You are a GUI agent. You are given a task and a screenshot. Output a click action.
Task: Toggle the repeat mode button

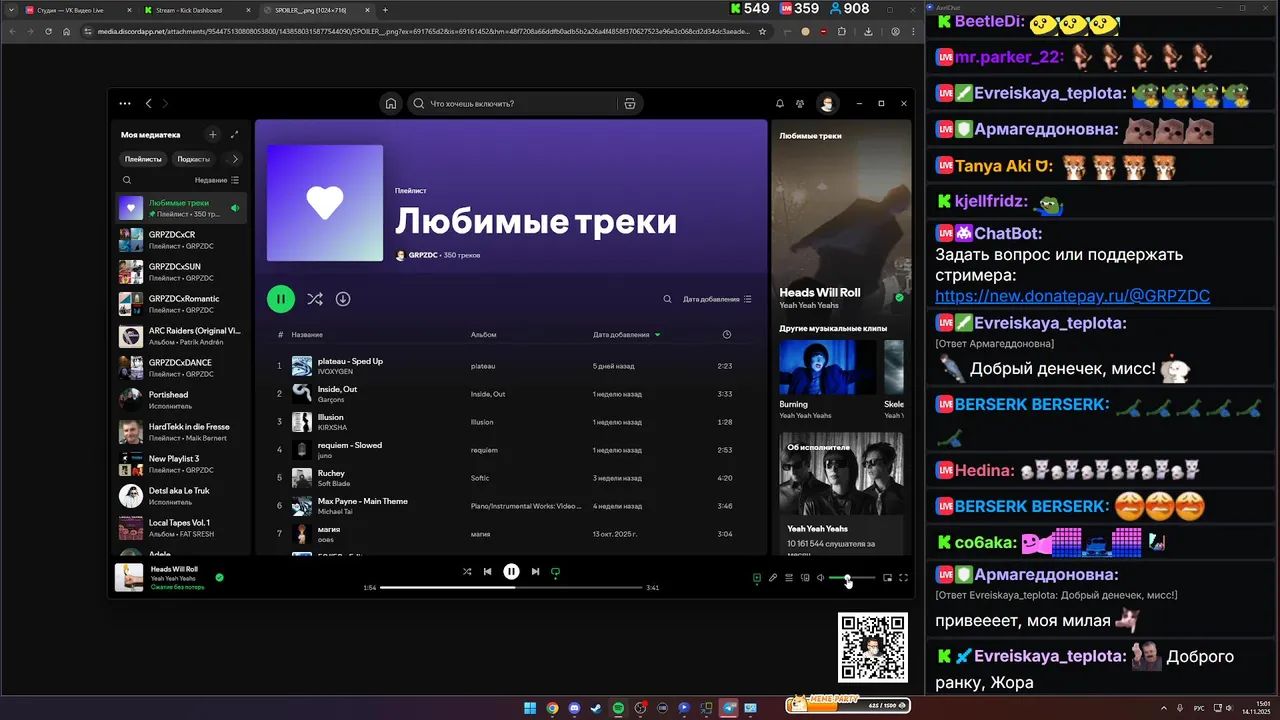(555, 572)
